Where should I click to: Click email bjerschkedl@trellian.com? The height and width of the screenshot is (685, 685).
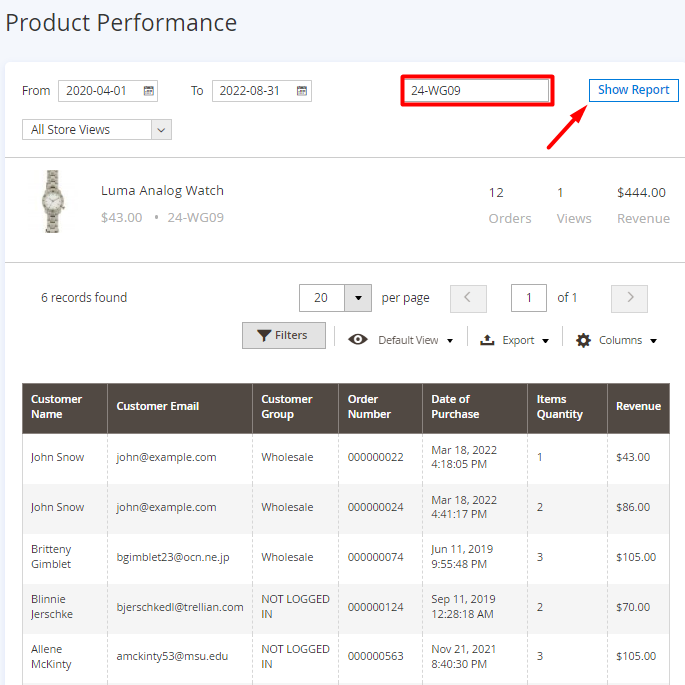point(180,607)
